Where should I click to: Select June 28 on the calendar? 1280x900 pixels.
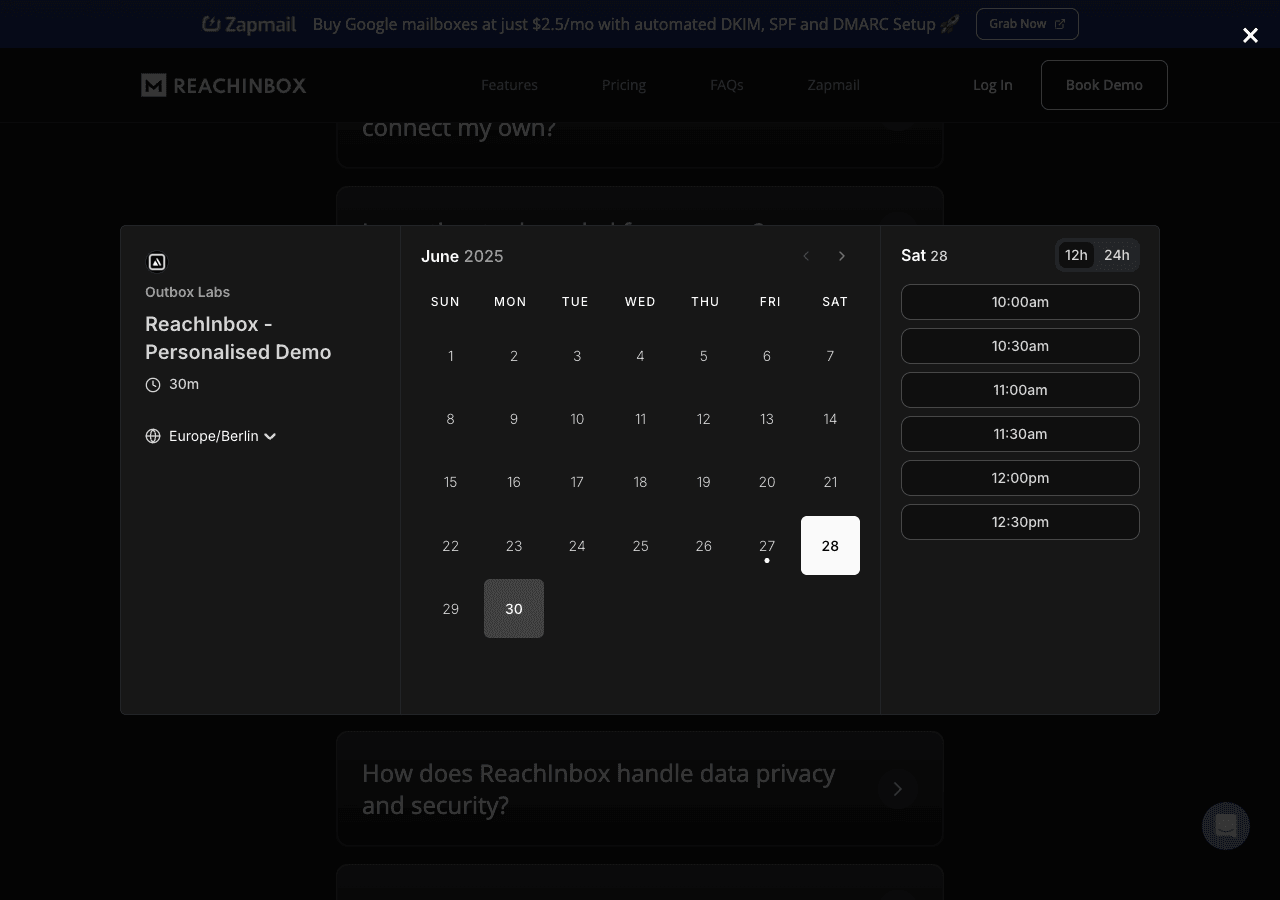(x=830, y=546)
